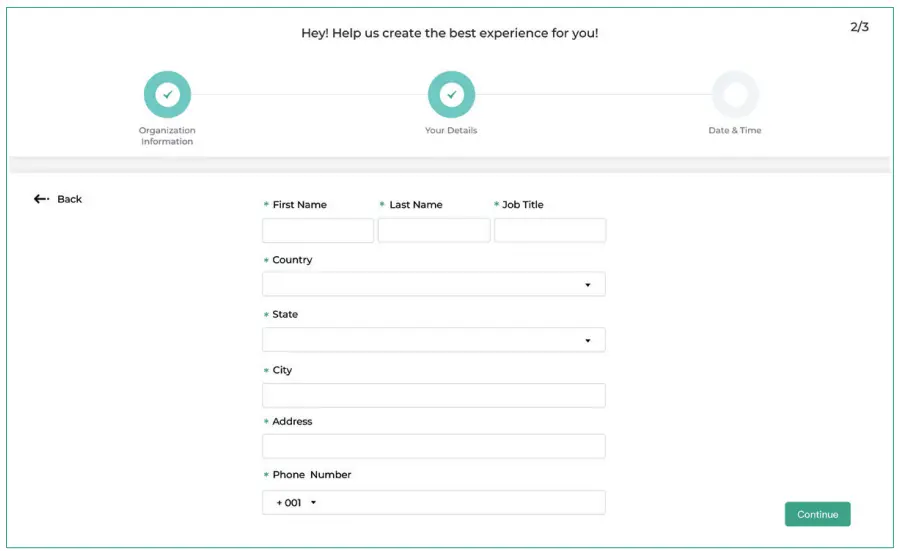Image resolution: width=900 pixels, height=551 pixels.
Task: Focus the First Name input field
Action: pos(318,231)
